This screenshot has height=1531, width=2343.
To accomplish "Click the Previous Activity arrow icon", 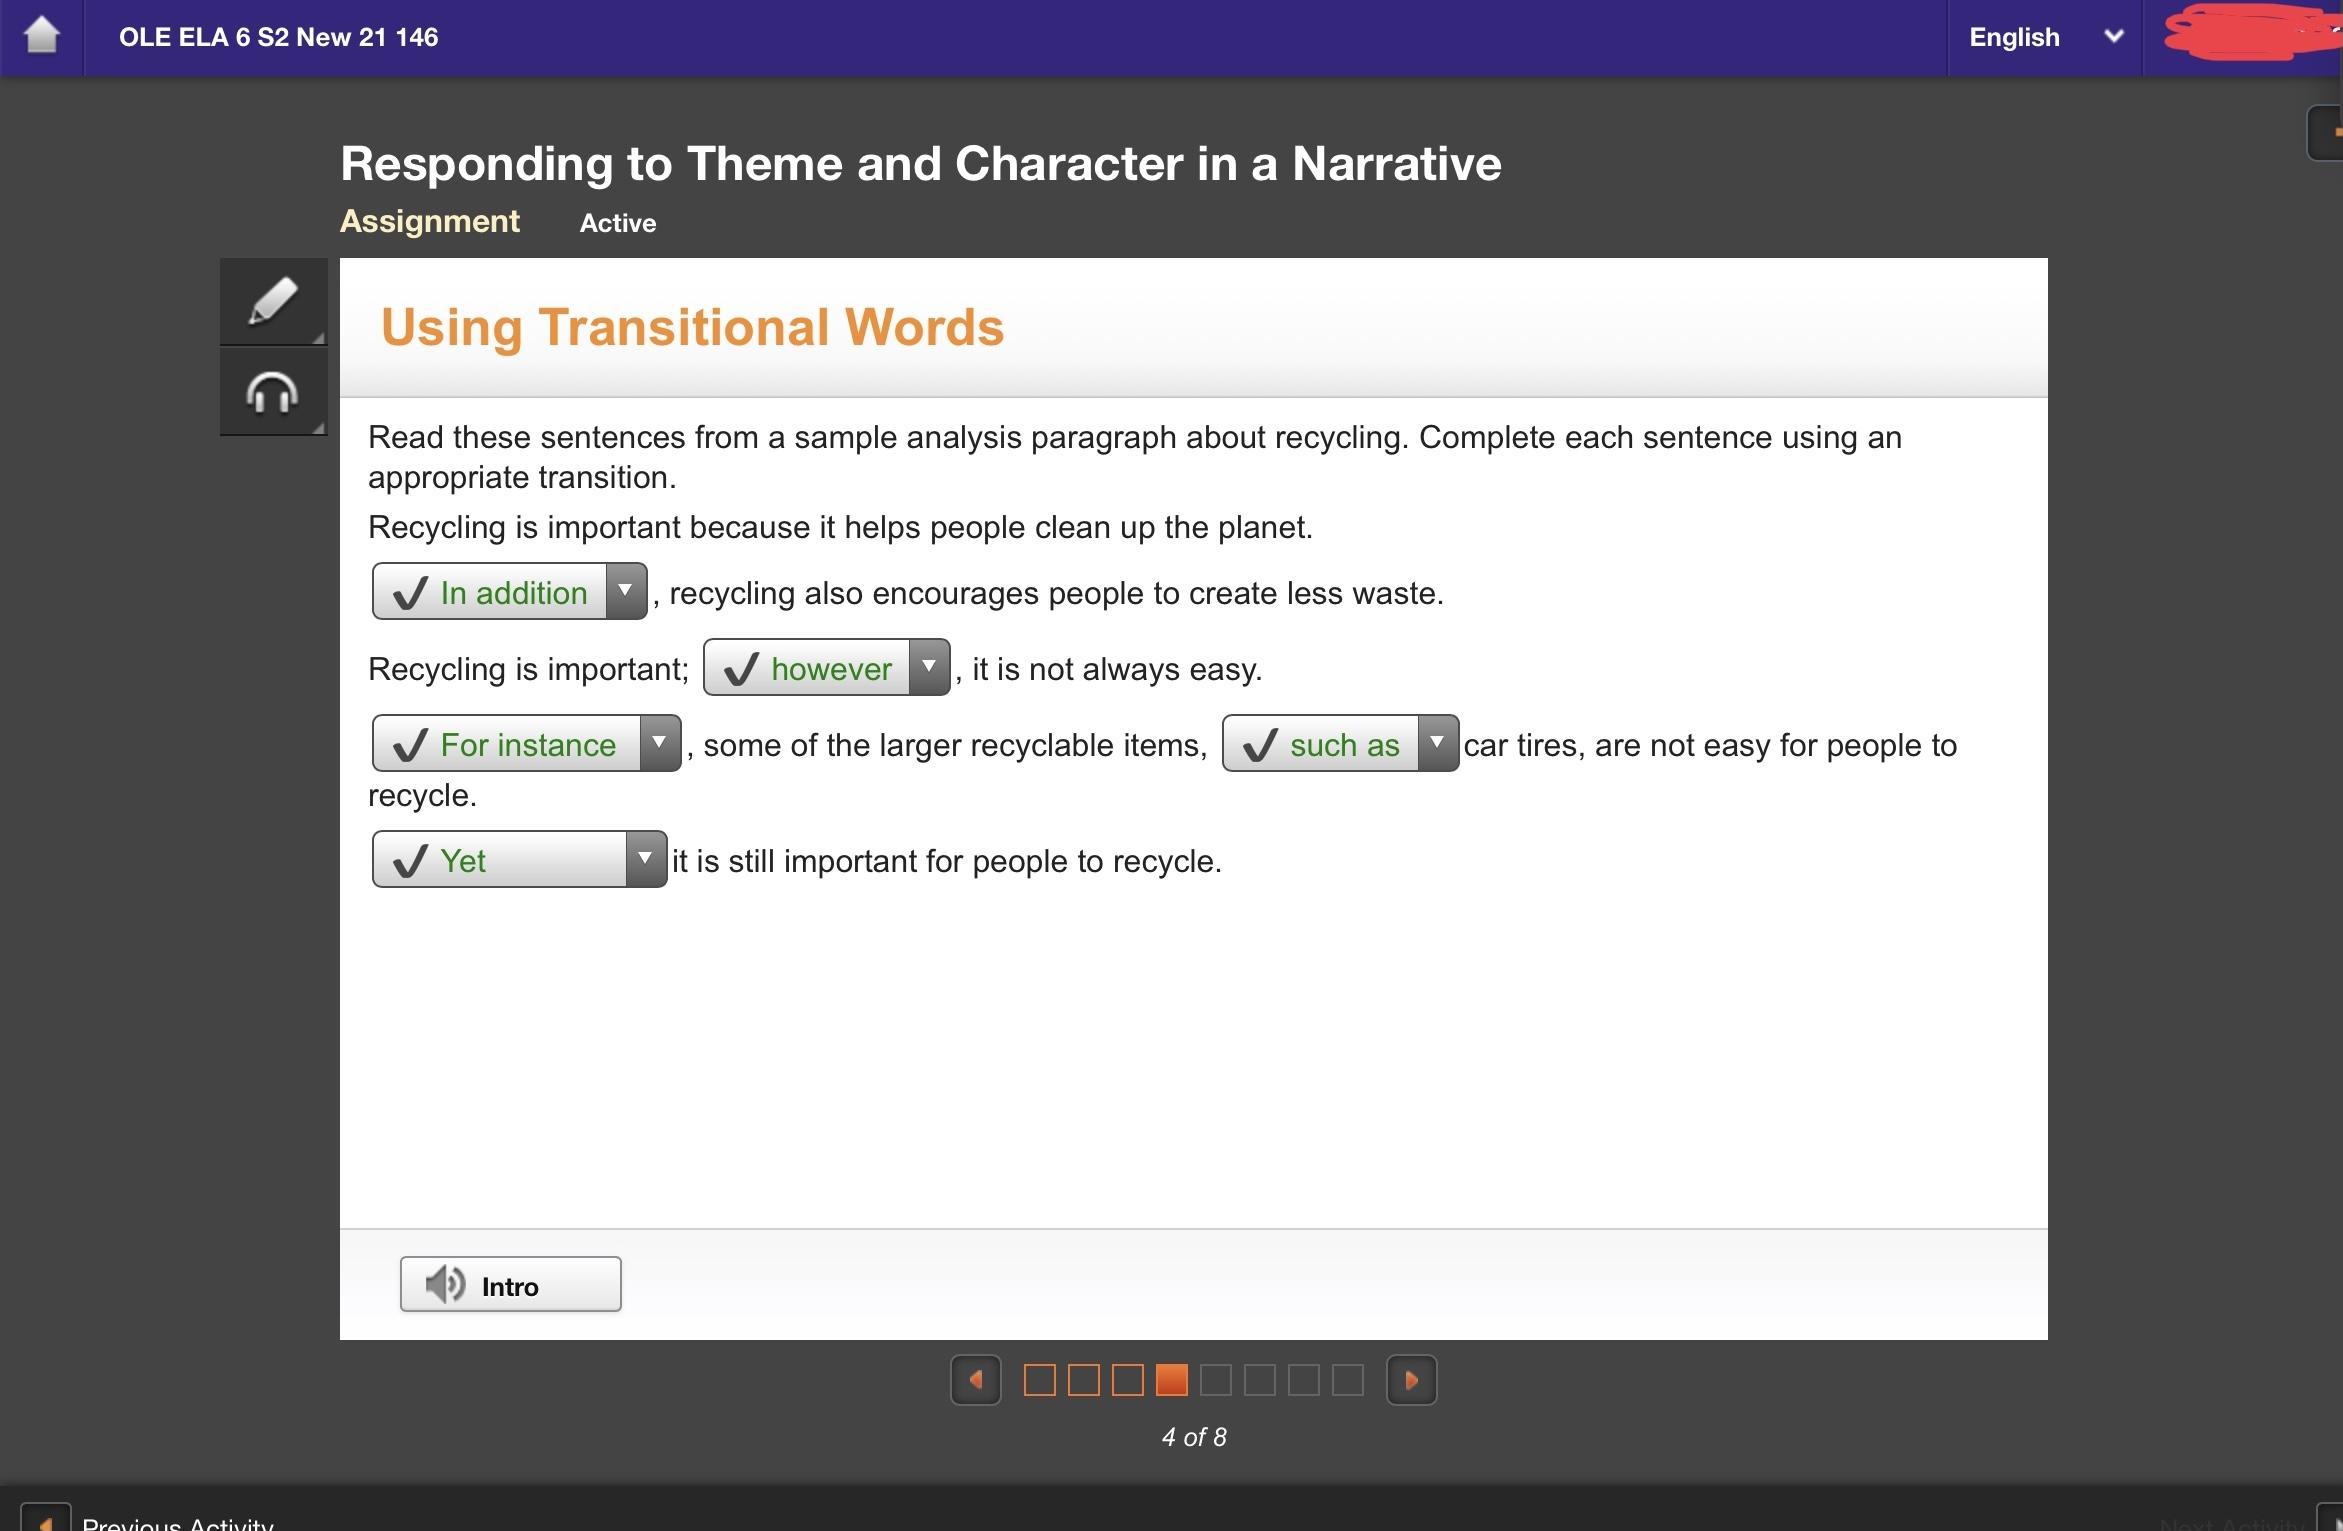I will coord(45,1520).
